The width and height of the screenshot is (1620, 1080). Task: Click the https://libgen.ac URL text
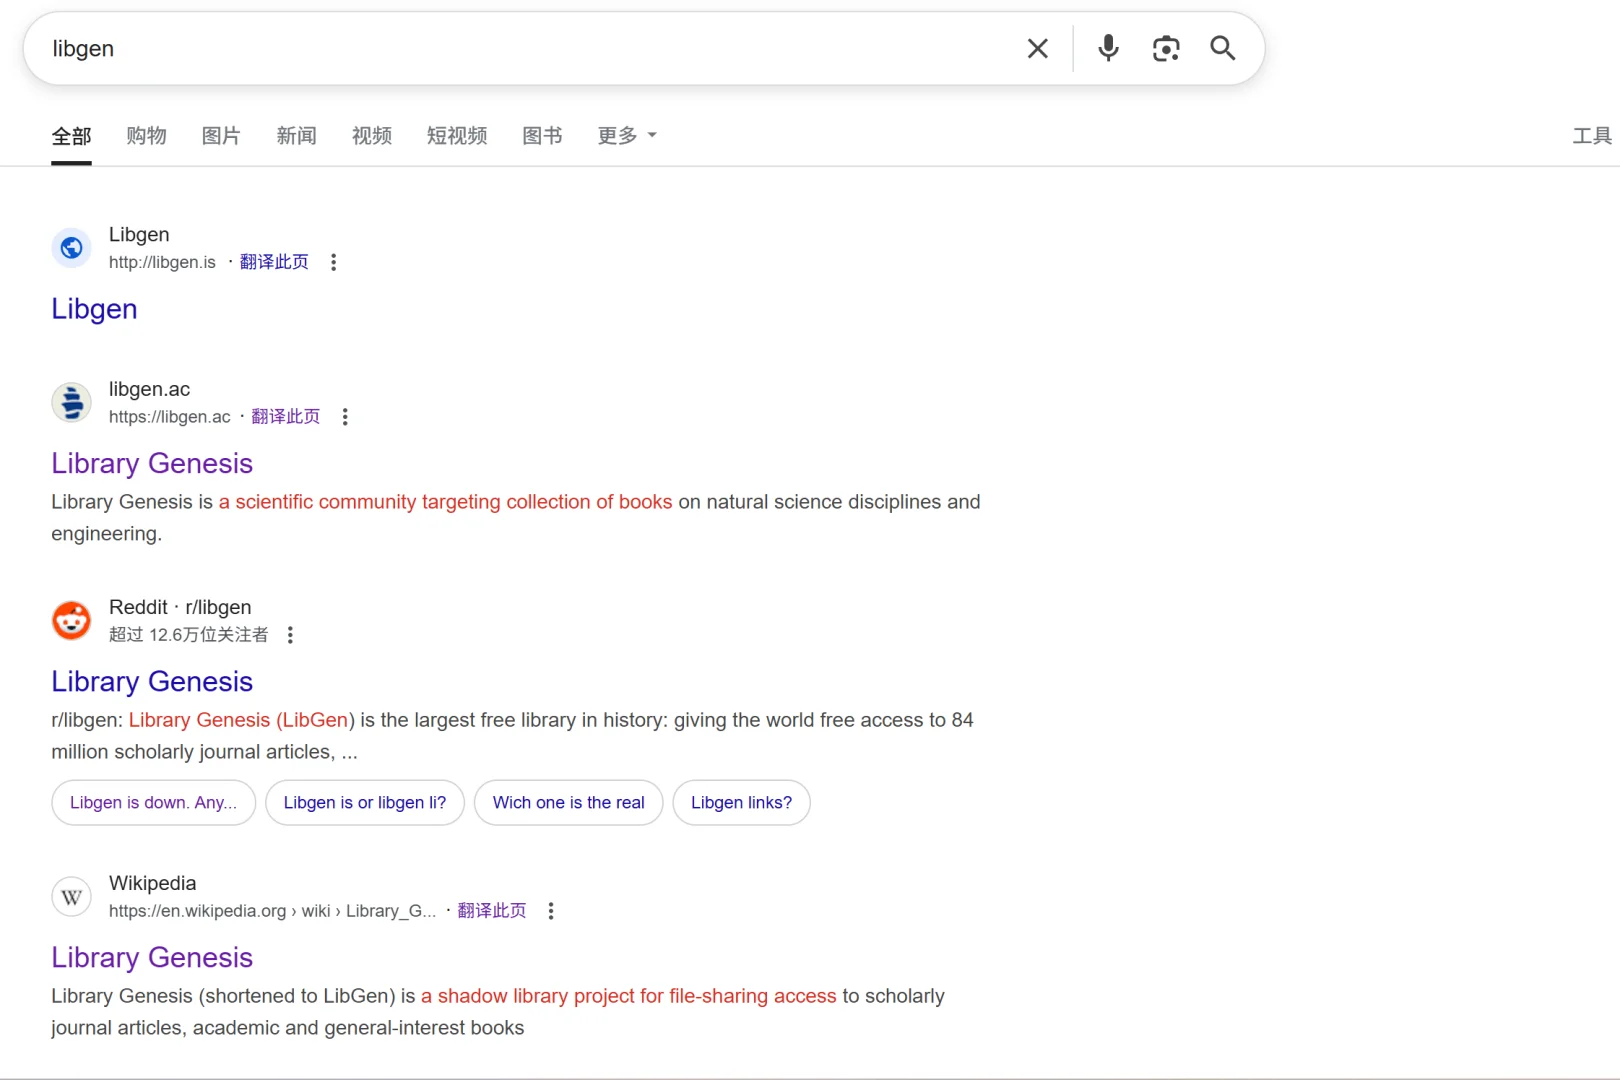170,417
